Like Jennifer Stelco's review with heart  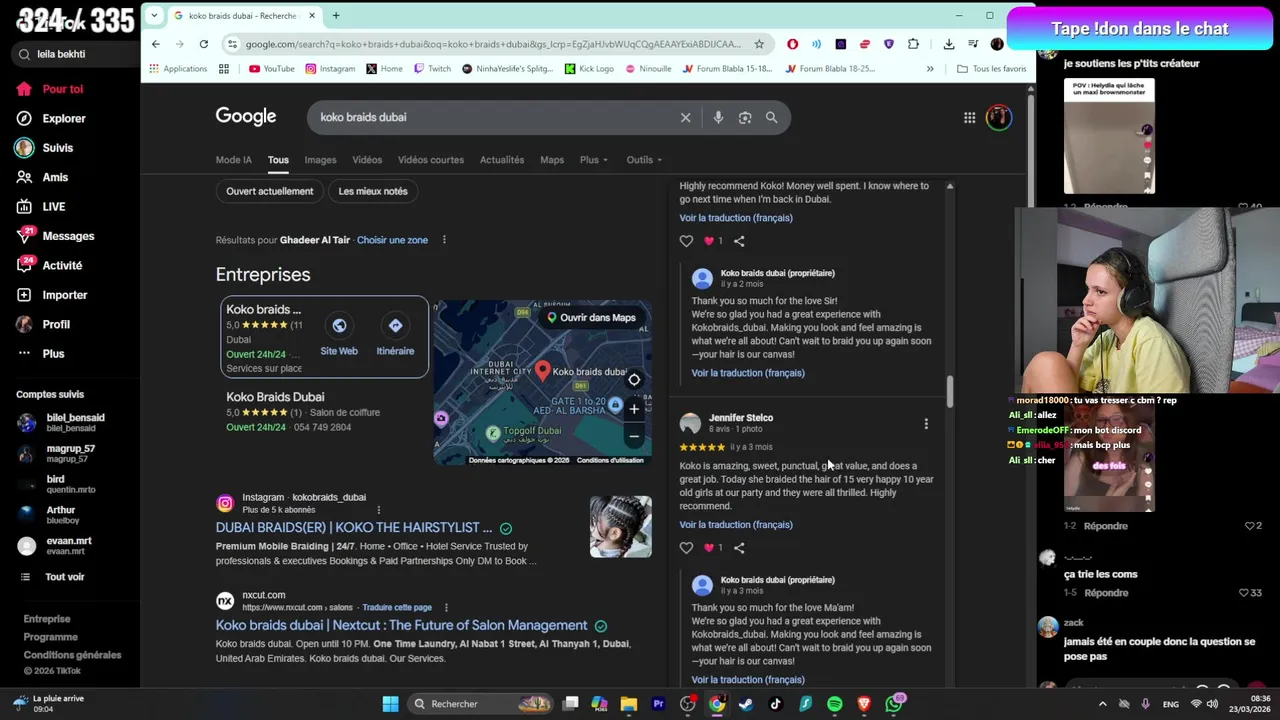coord(686,548)
